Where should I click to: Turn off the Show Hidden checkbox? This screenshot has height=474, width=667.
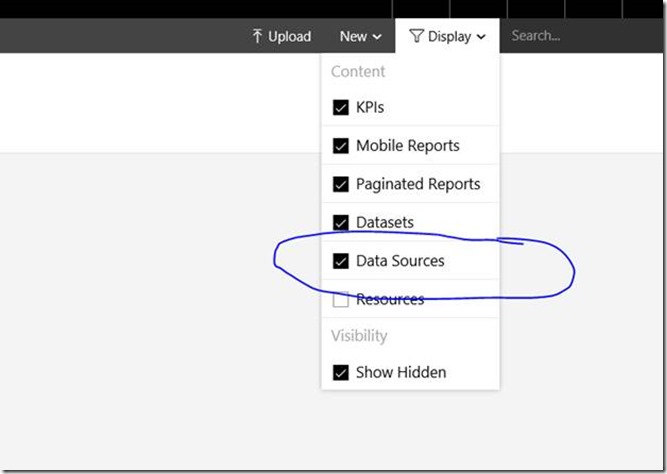coord(341,373)
